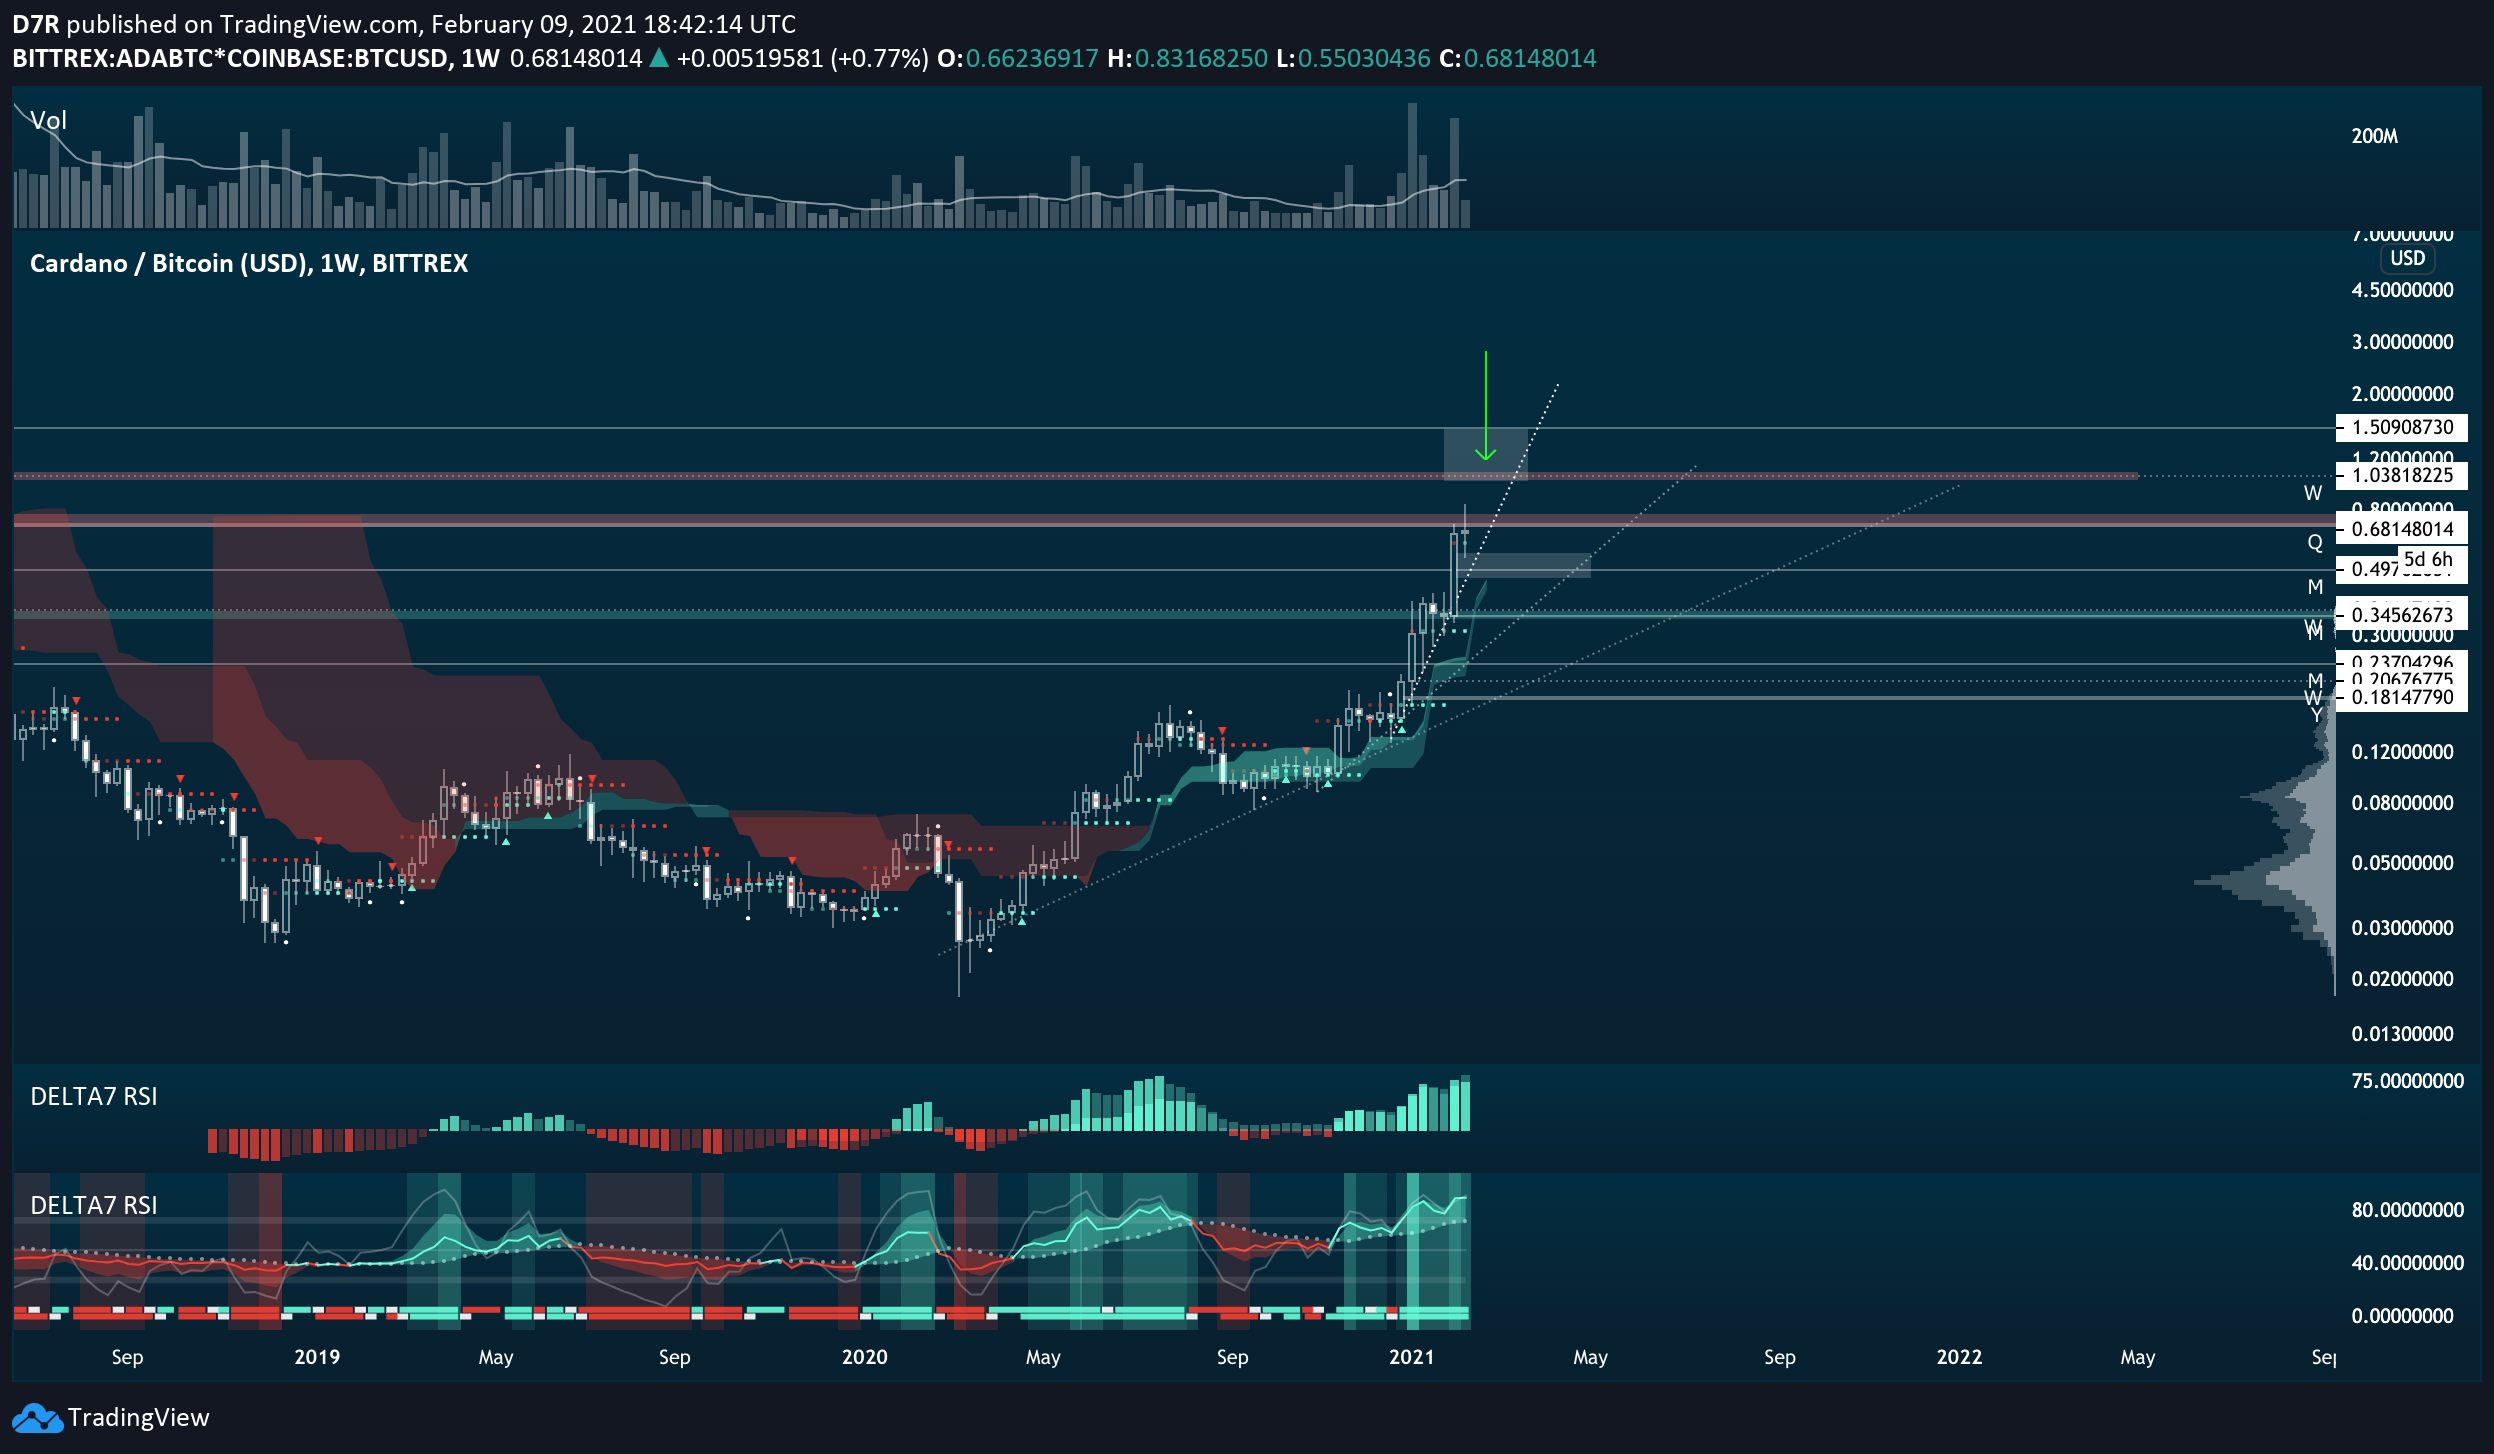Screen dimensions: 2494x1454
Task: Click the D7R author name
Action: point(36,24)
